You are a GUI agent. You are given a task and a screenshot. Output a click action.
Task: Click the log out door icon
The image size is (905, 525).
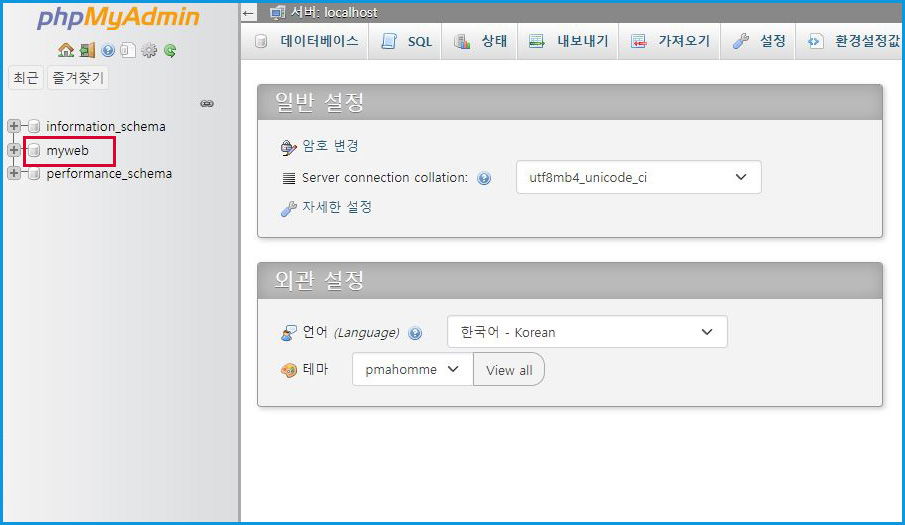click(87, 50)
